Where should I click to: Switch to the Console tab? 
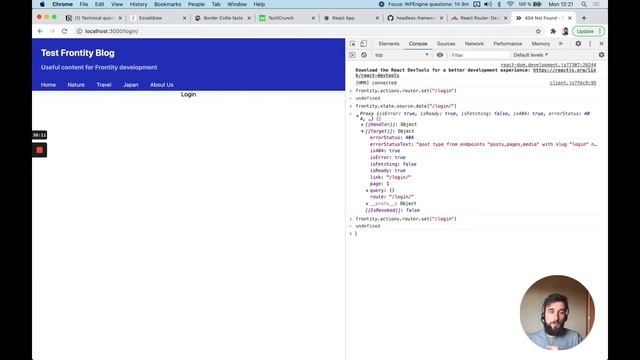pos(418,44)
